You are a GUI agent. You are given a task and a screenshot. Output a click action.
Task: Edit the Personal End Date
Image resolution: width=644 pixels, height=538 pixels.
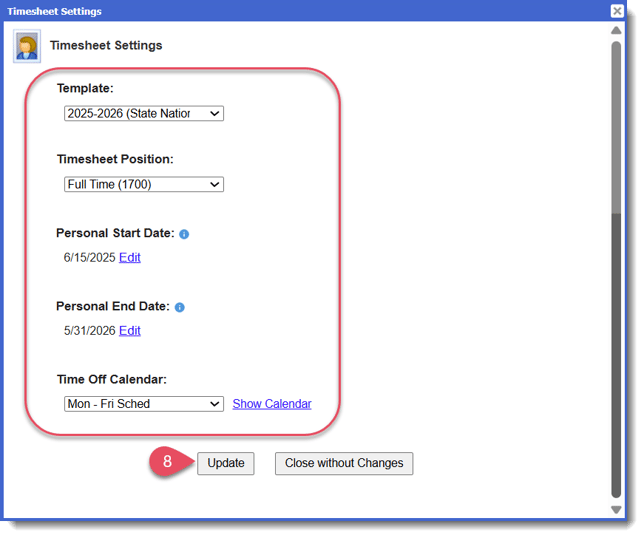click(130, 331)
